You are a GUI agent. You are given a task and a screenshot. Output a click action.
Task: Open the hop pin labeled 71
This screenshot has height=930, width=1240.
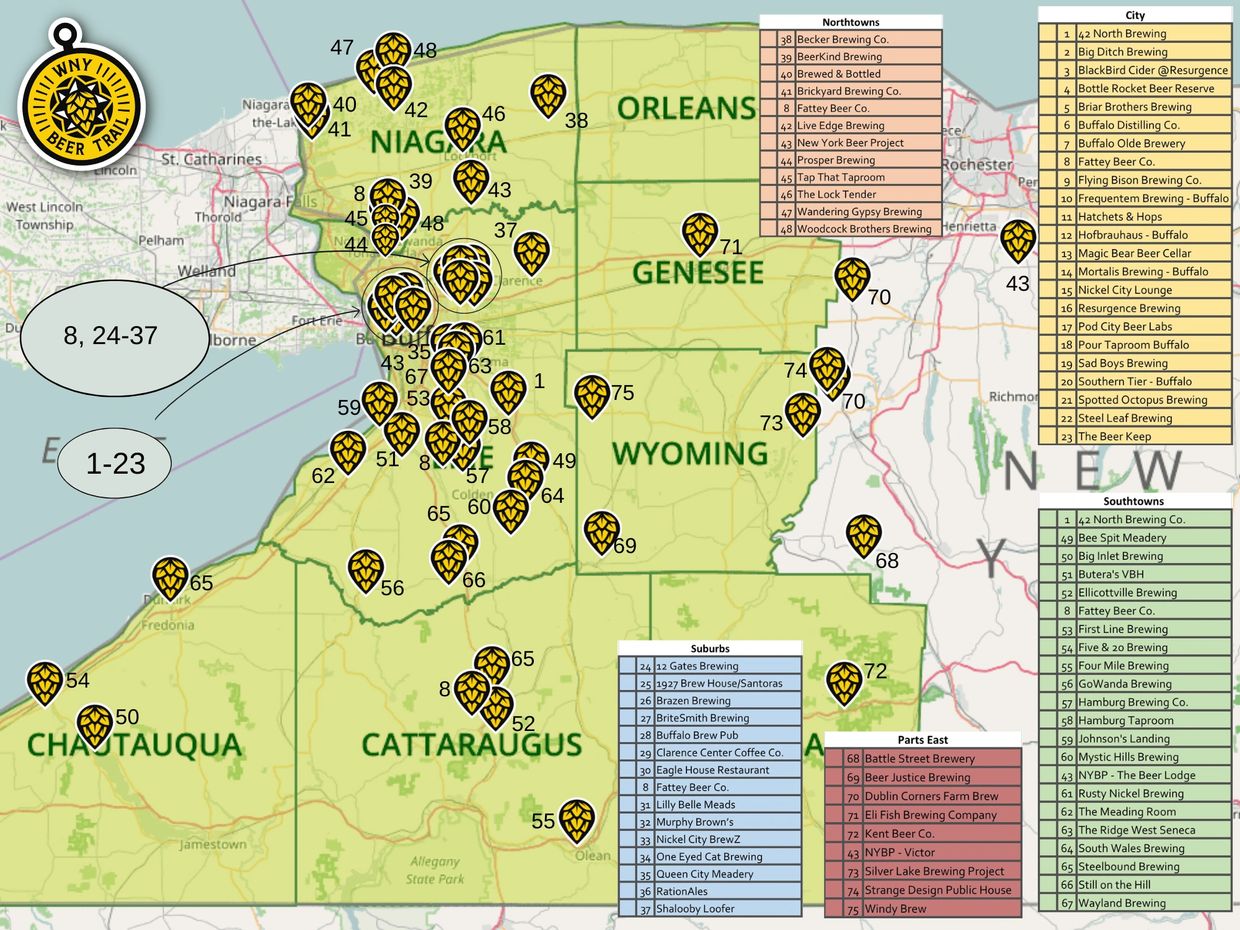click(700, 234)
